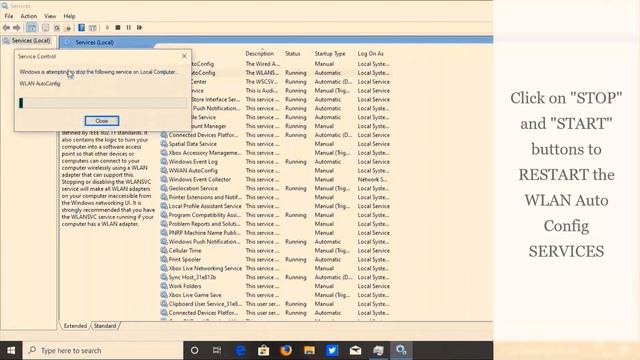Toggle Show/Hide Action Pane toolbar icon
640x360 pixels.
[93, 28]
